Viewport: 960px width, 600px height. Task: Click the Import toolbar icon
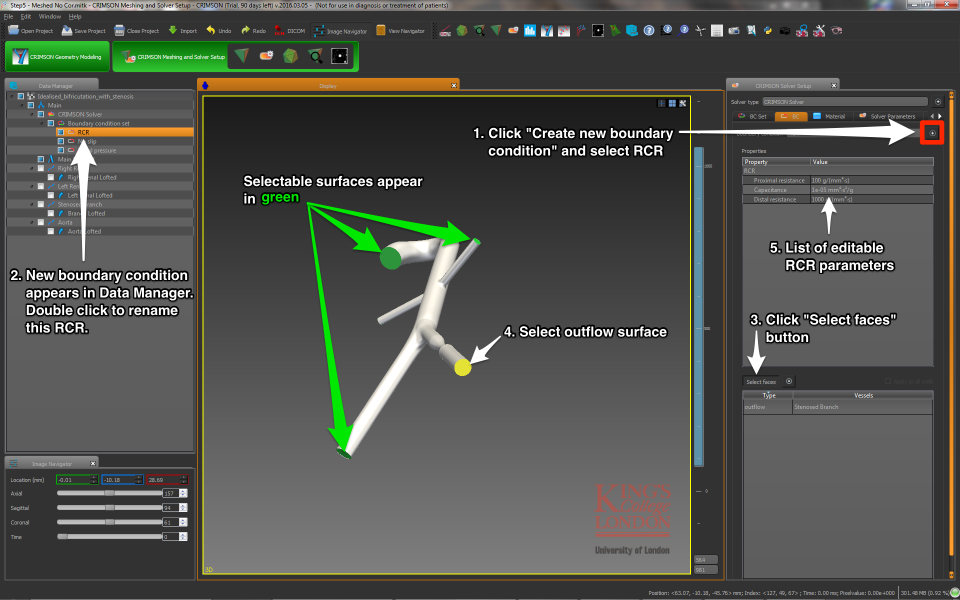click(x=182, y=31)
